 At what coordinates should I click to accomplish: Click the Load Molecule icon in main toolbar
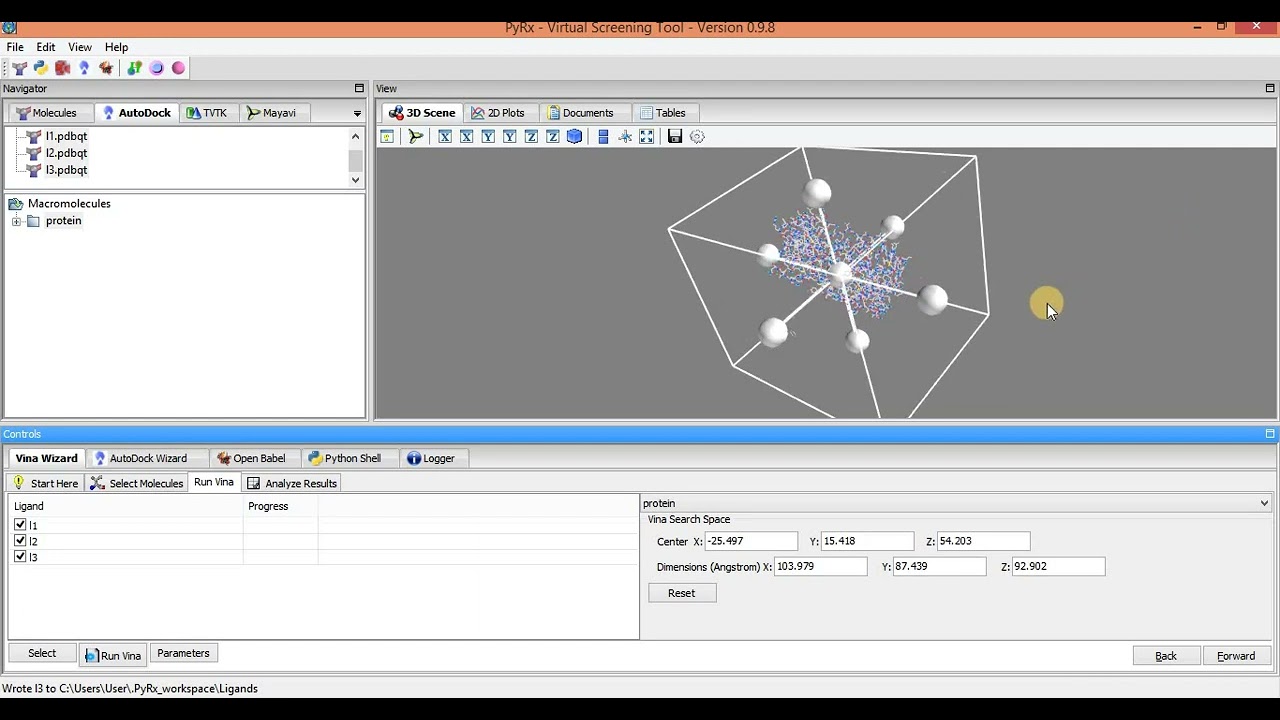coord(19,68)
